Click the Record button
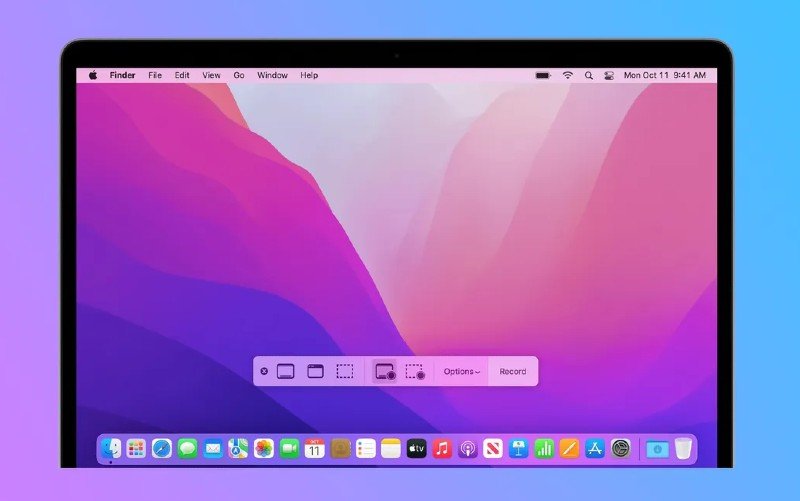This screenshot has width=800, height=501. [513, 371]
